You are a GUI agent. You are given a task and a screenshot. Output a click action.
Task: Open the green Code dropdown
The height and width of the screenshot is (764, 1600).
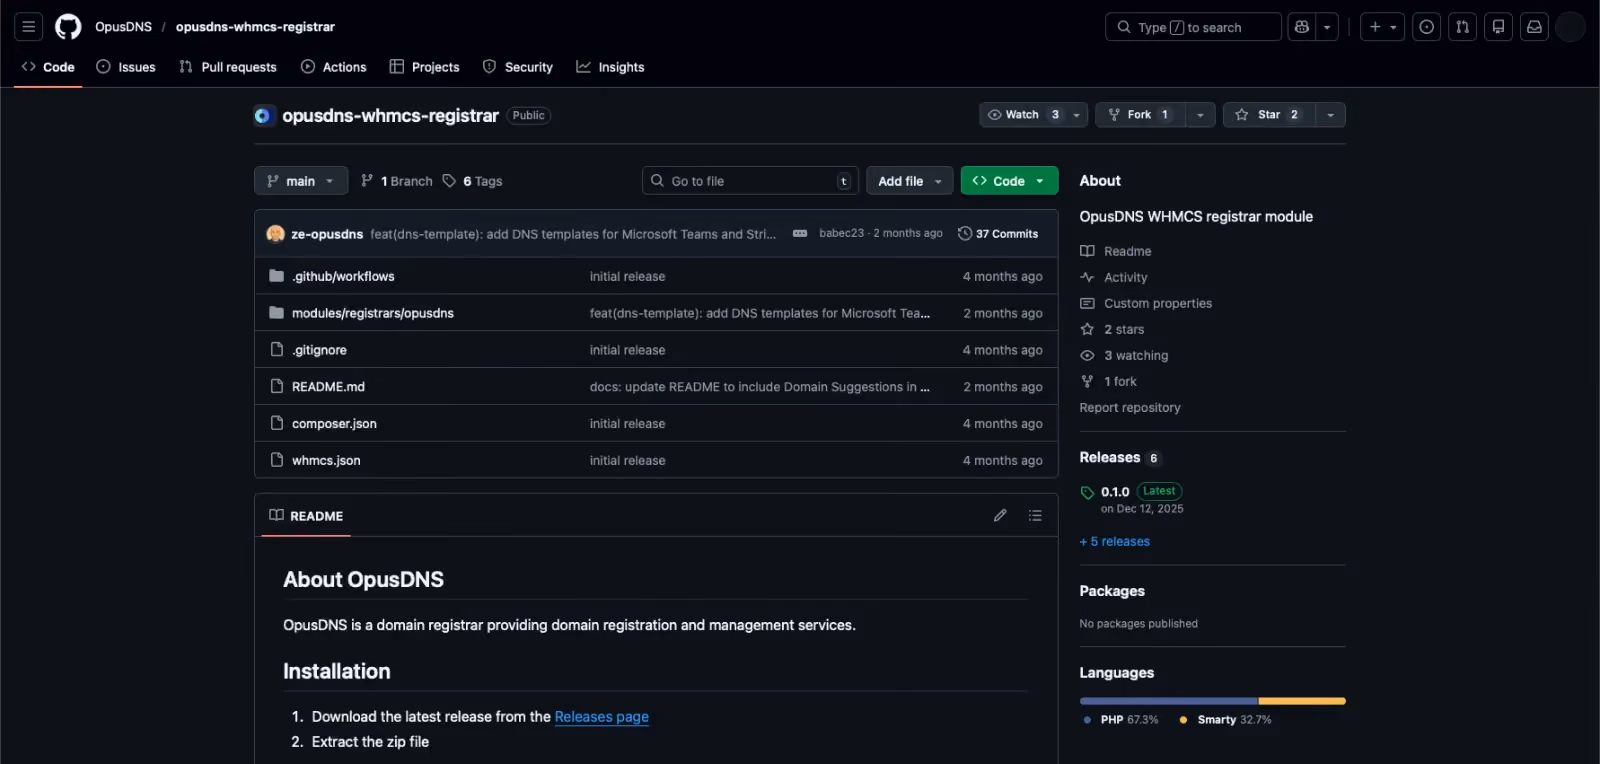click(x=1009, y=181)
